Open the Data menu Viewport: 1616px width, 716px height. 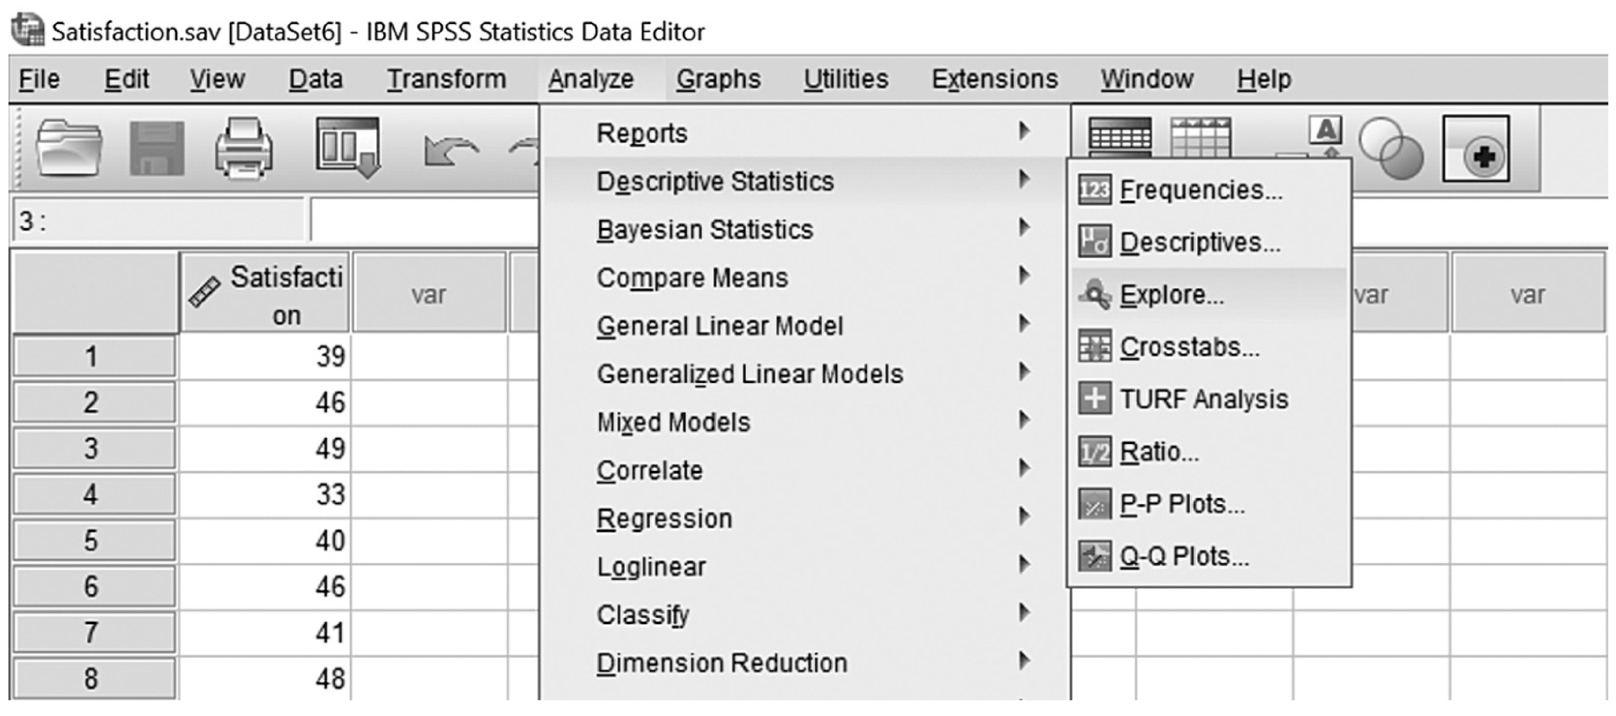[x=316, y=79]
